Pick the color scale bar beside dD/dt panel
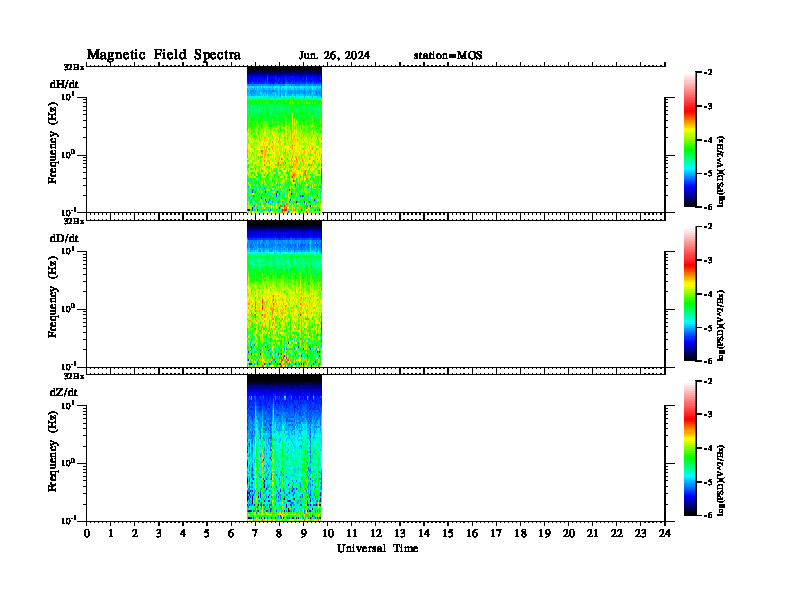The height and width of the screenshot is (612, 792). click(690, 294)
